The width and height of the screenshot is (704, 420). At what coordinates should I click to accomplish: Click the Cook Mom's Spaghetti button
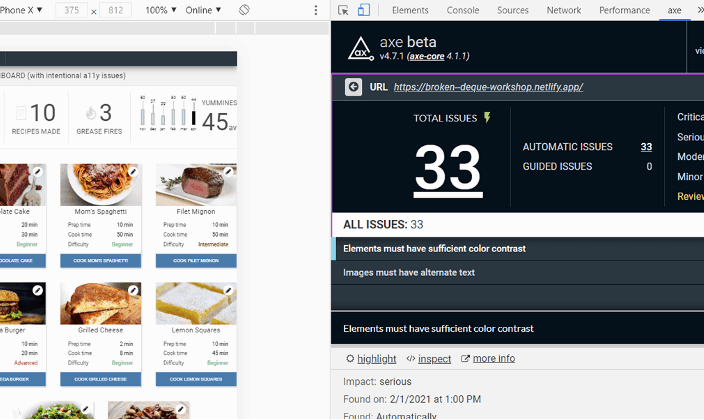(100, 260)
